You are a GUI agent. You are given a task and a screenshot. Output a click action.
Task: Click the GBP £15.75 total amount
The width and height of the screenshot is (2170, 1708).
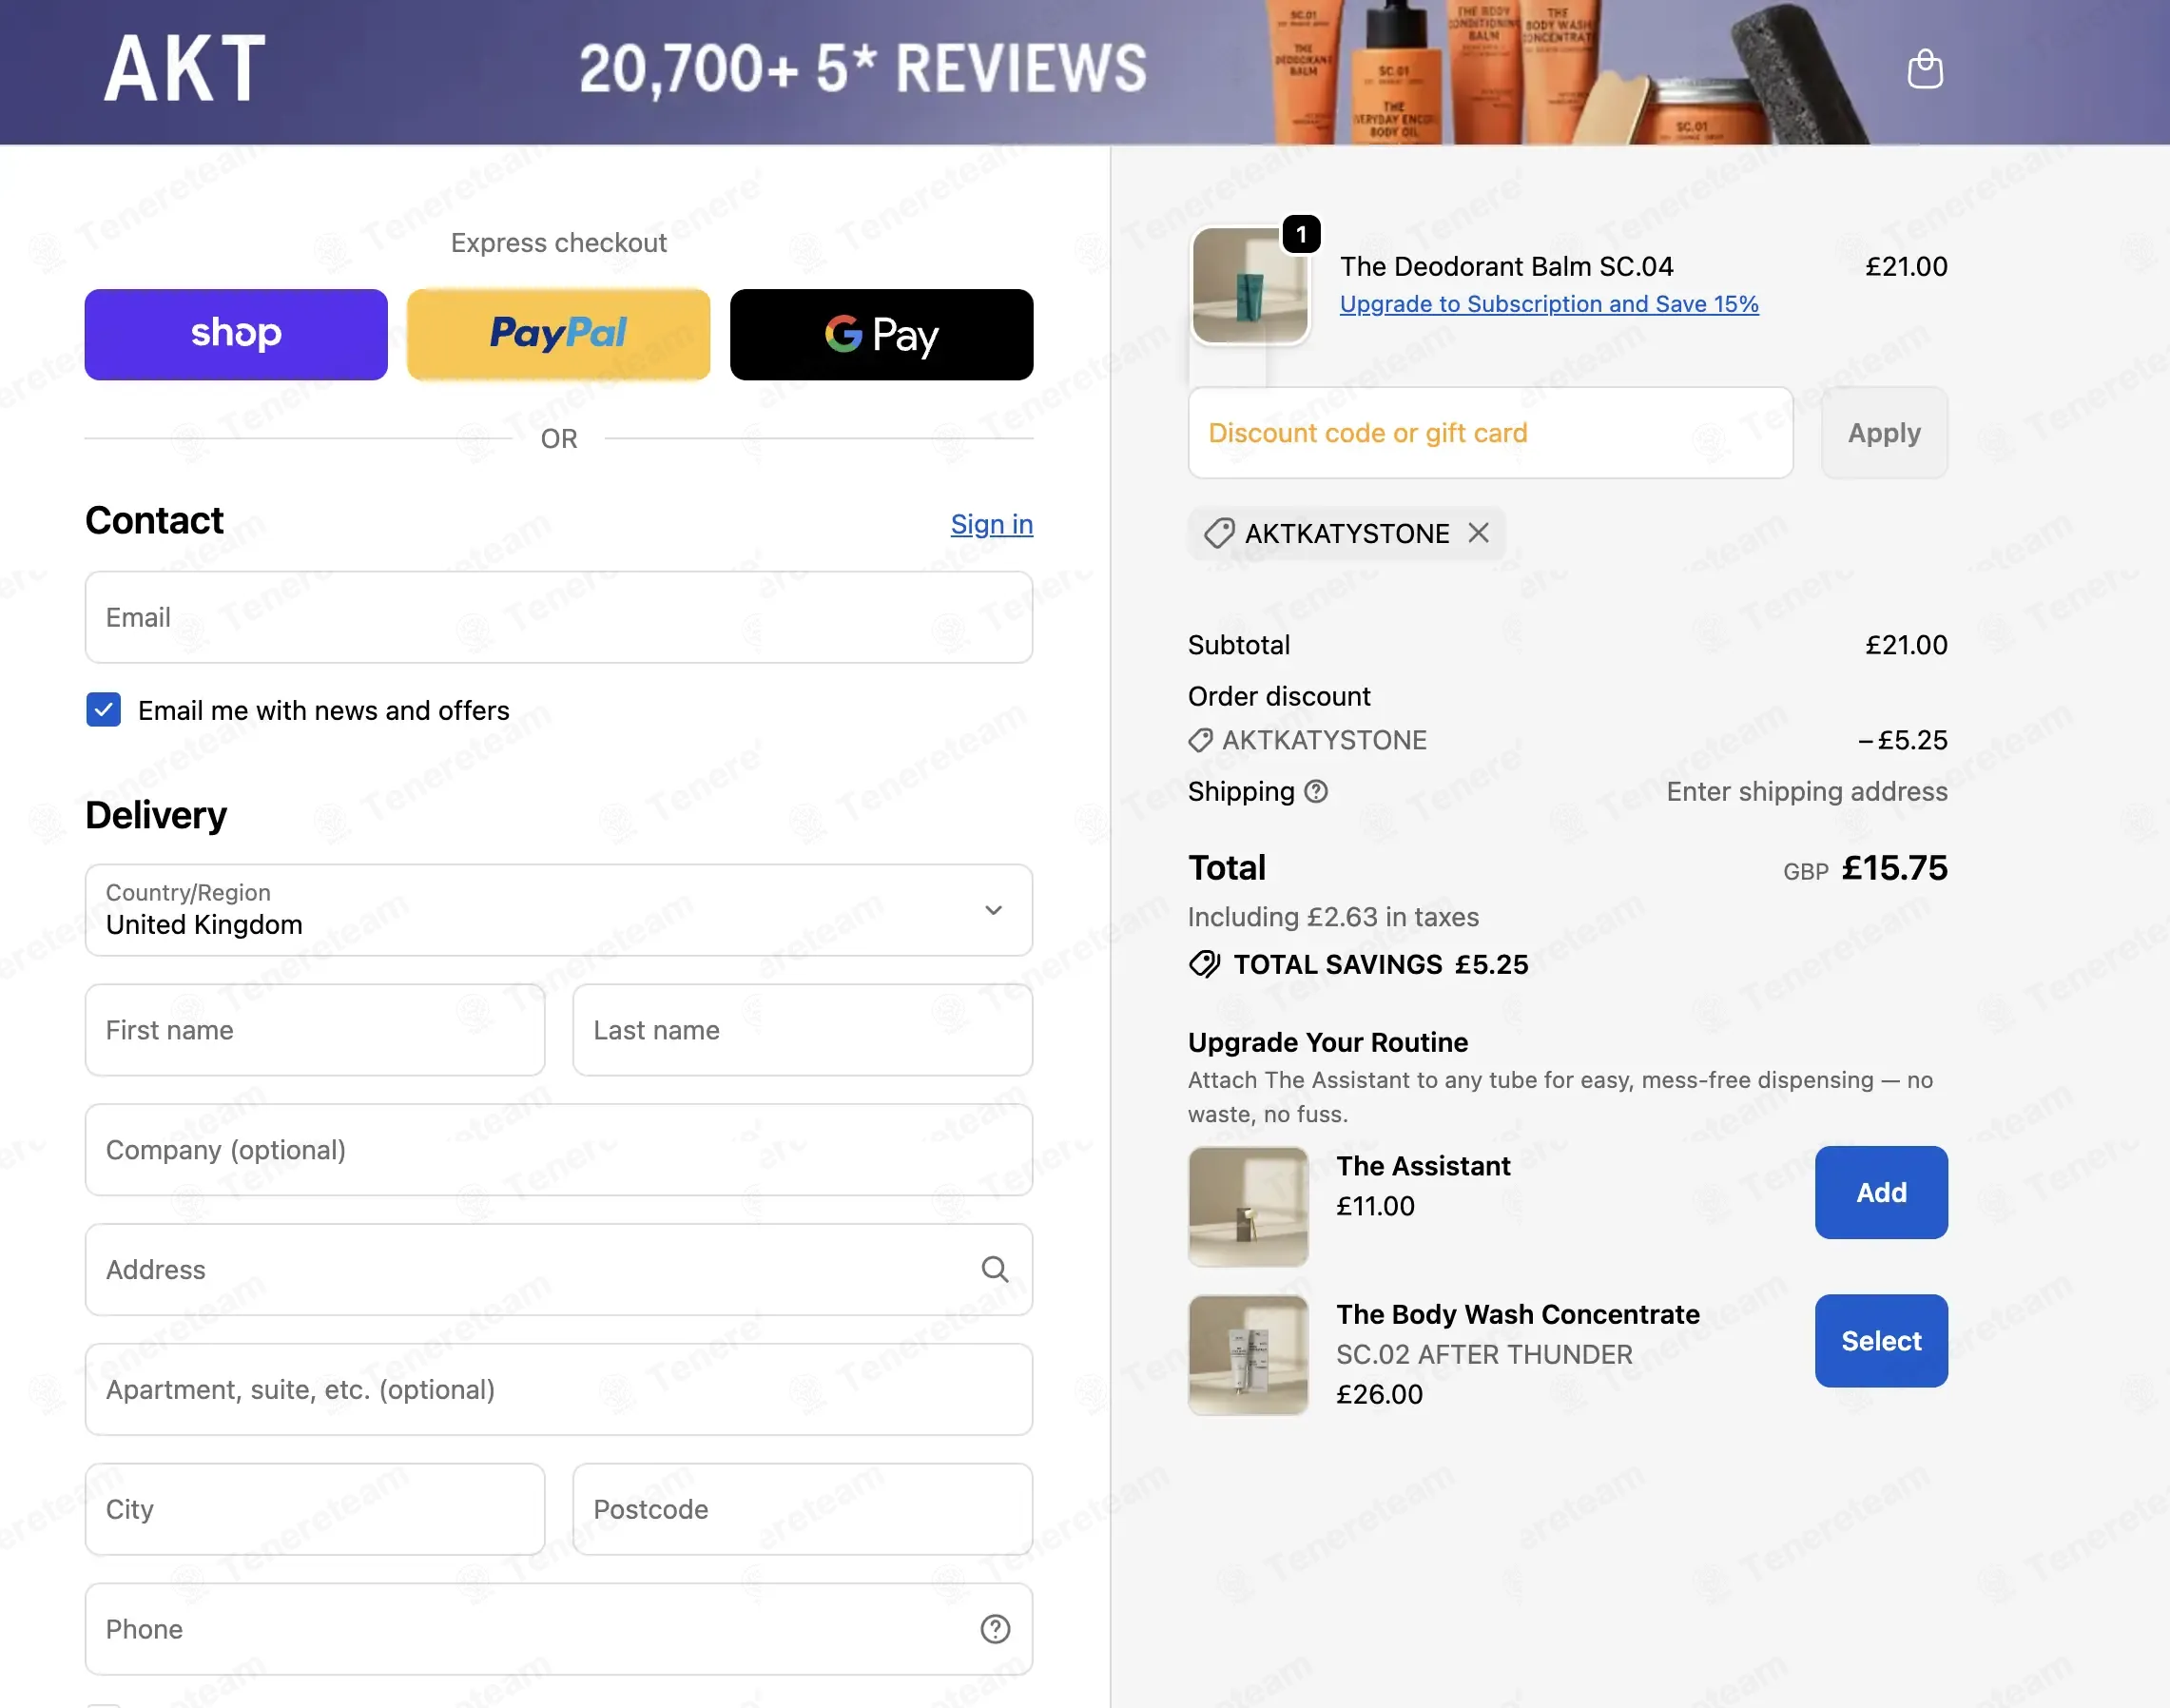1865,868
